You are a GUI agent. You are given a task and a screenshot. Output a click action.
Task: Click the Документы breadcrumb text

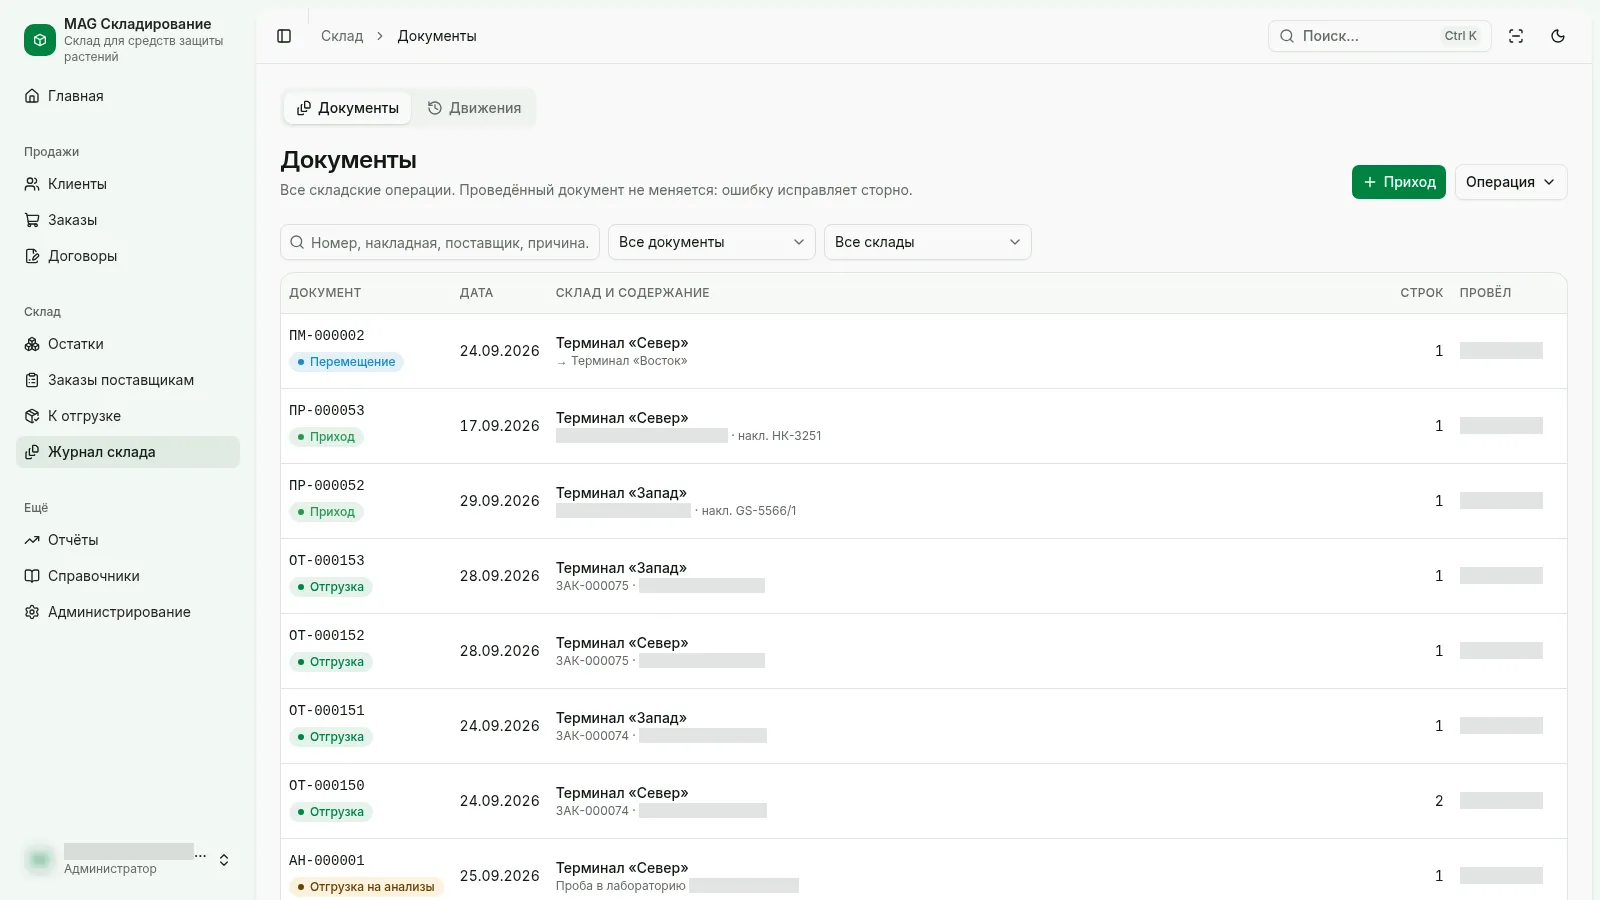pos(437,36)
